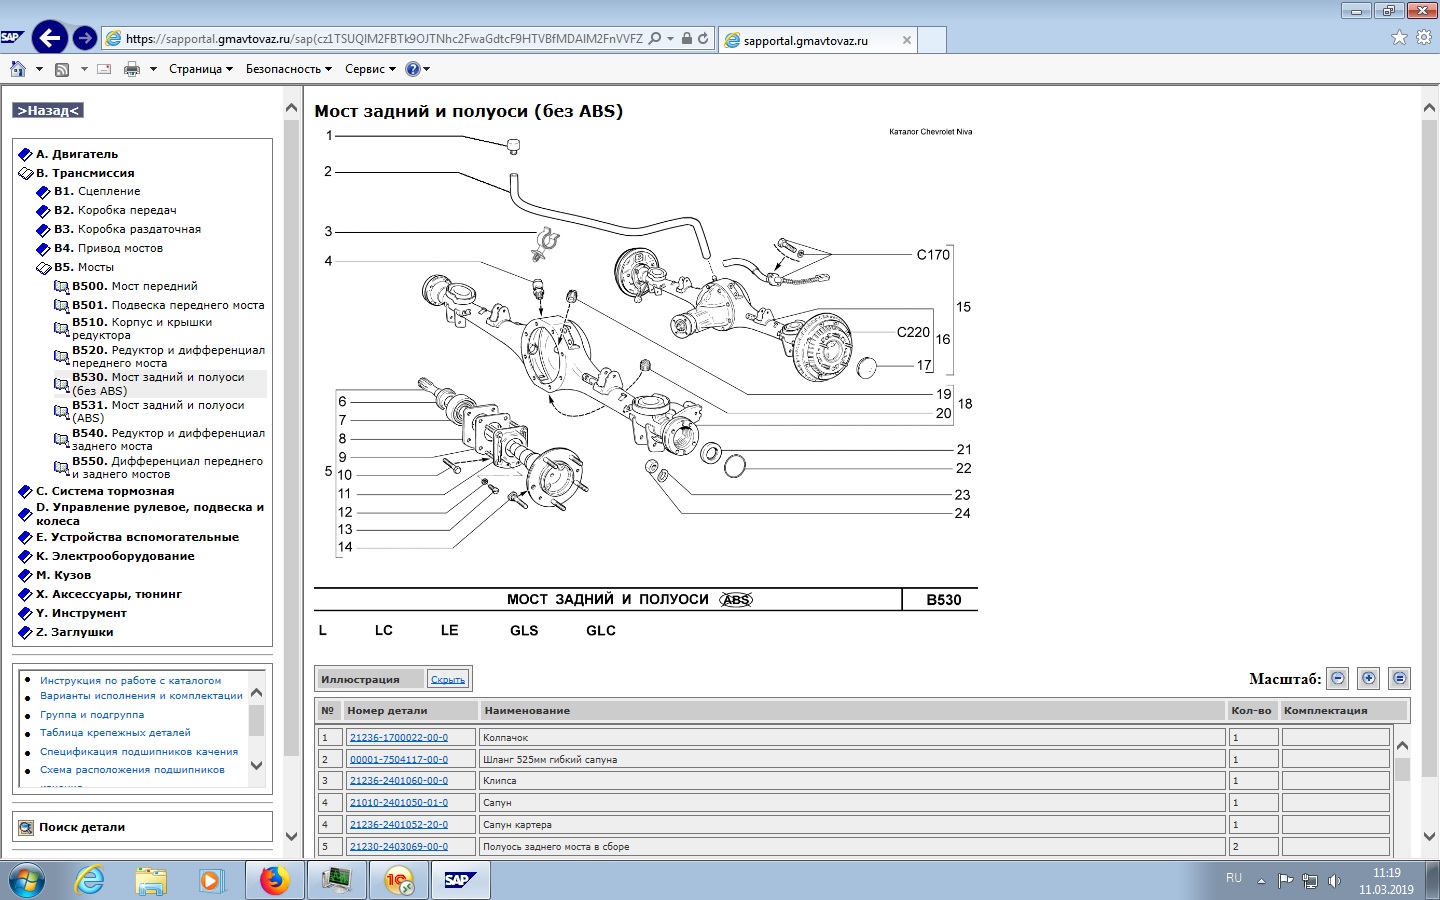Viewport: 1440px width, 900px height.
Task: Click the Help question mark icon
Action: coord(413,69)
